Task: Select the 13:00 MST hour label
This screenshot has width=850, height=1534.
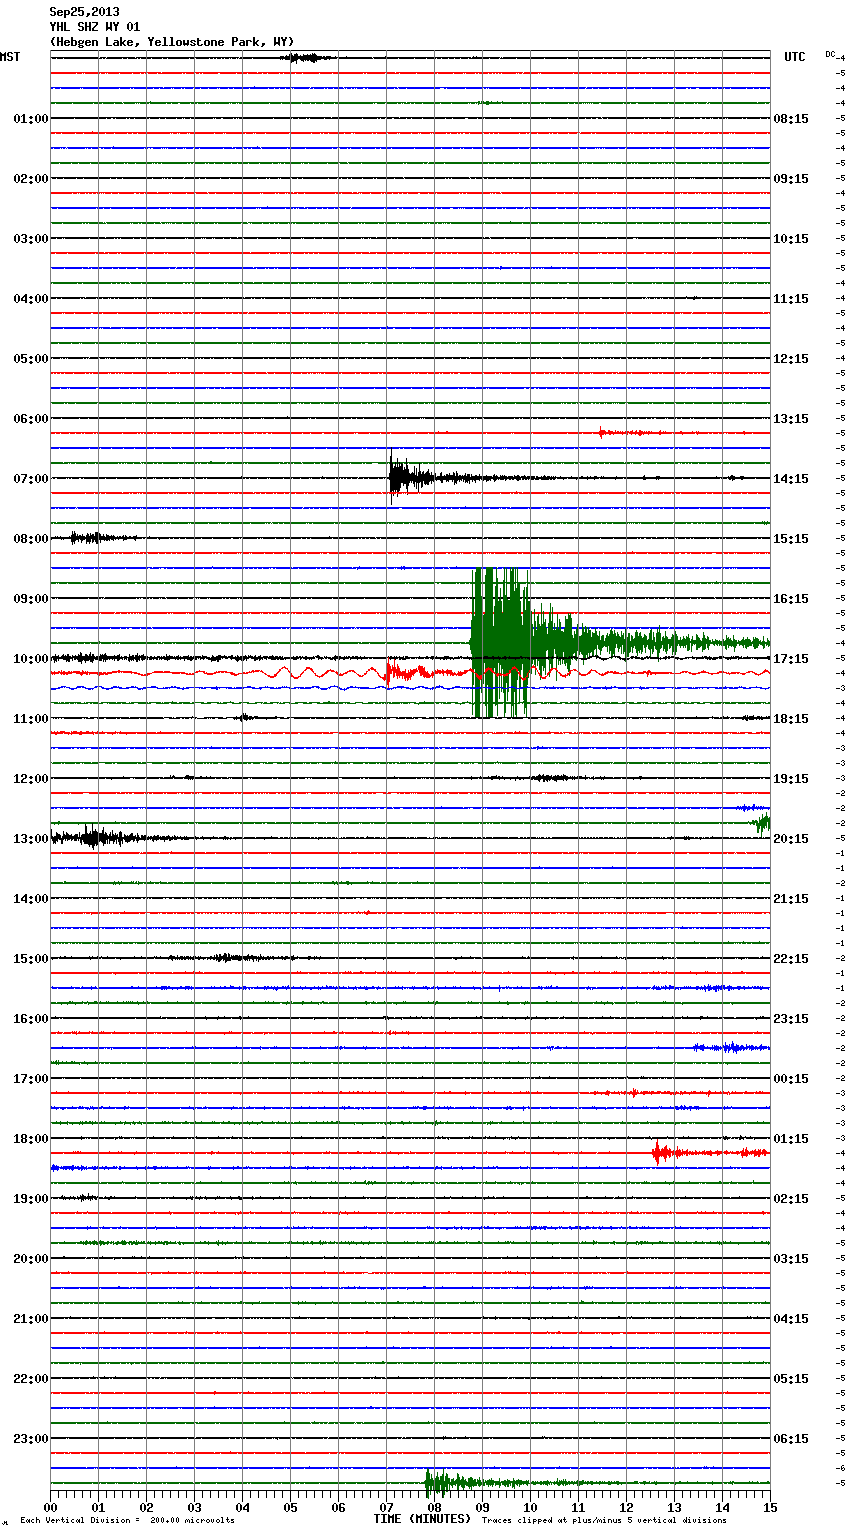Action: [31, 839]
